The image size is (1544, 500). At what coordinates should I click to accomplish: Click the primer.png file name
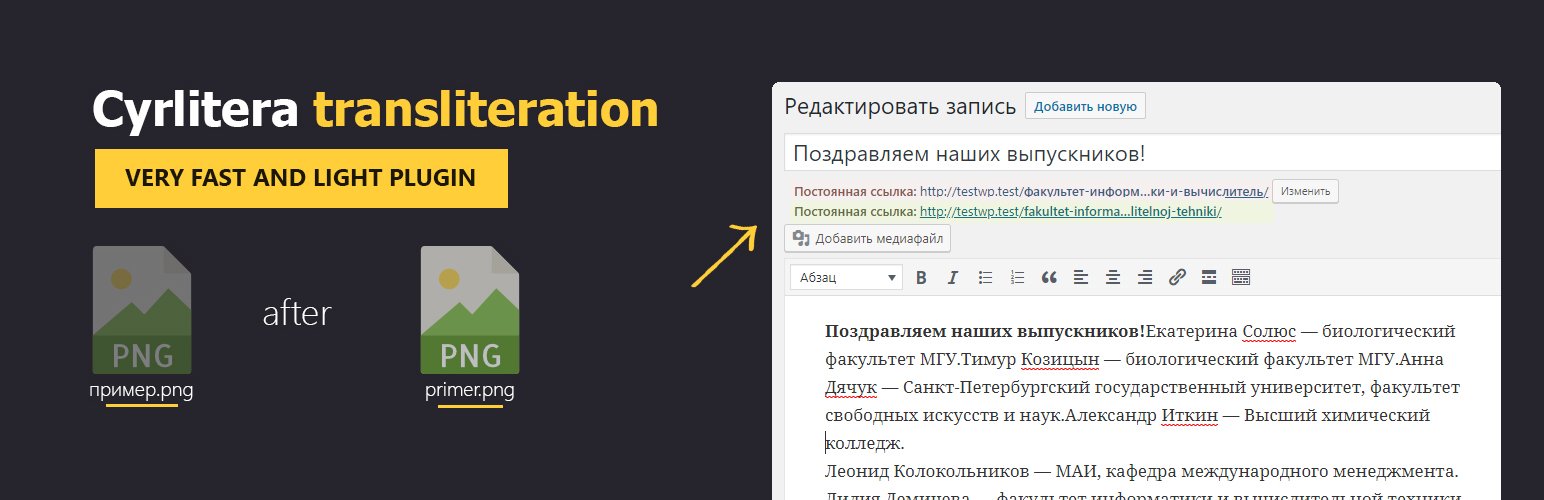(470, 391)
